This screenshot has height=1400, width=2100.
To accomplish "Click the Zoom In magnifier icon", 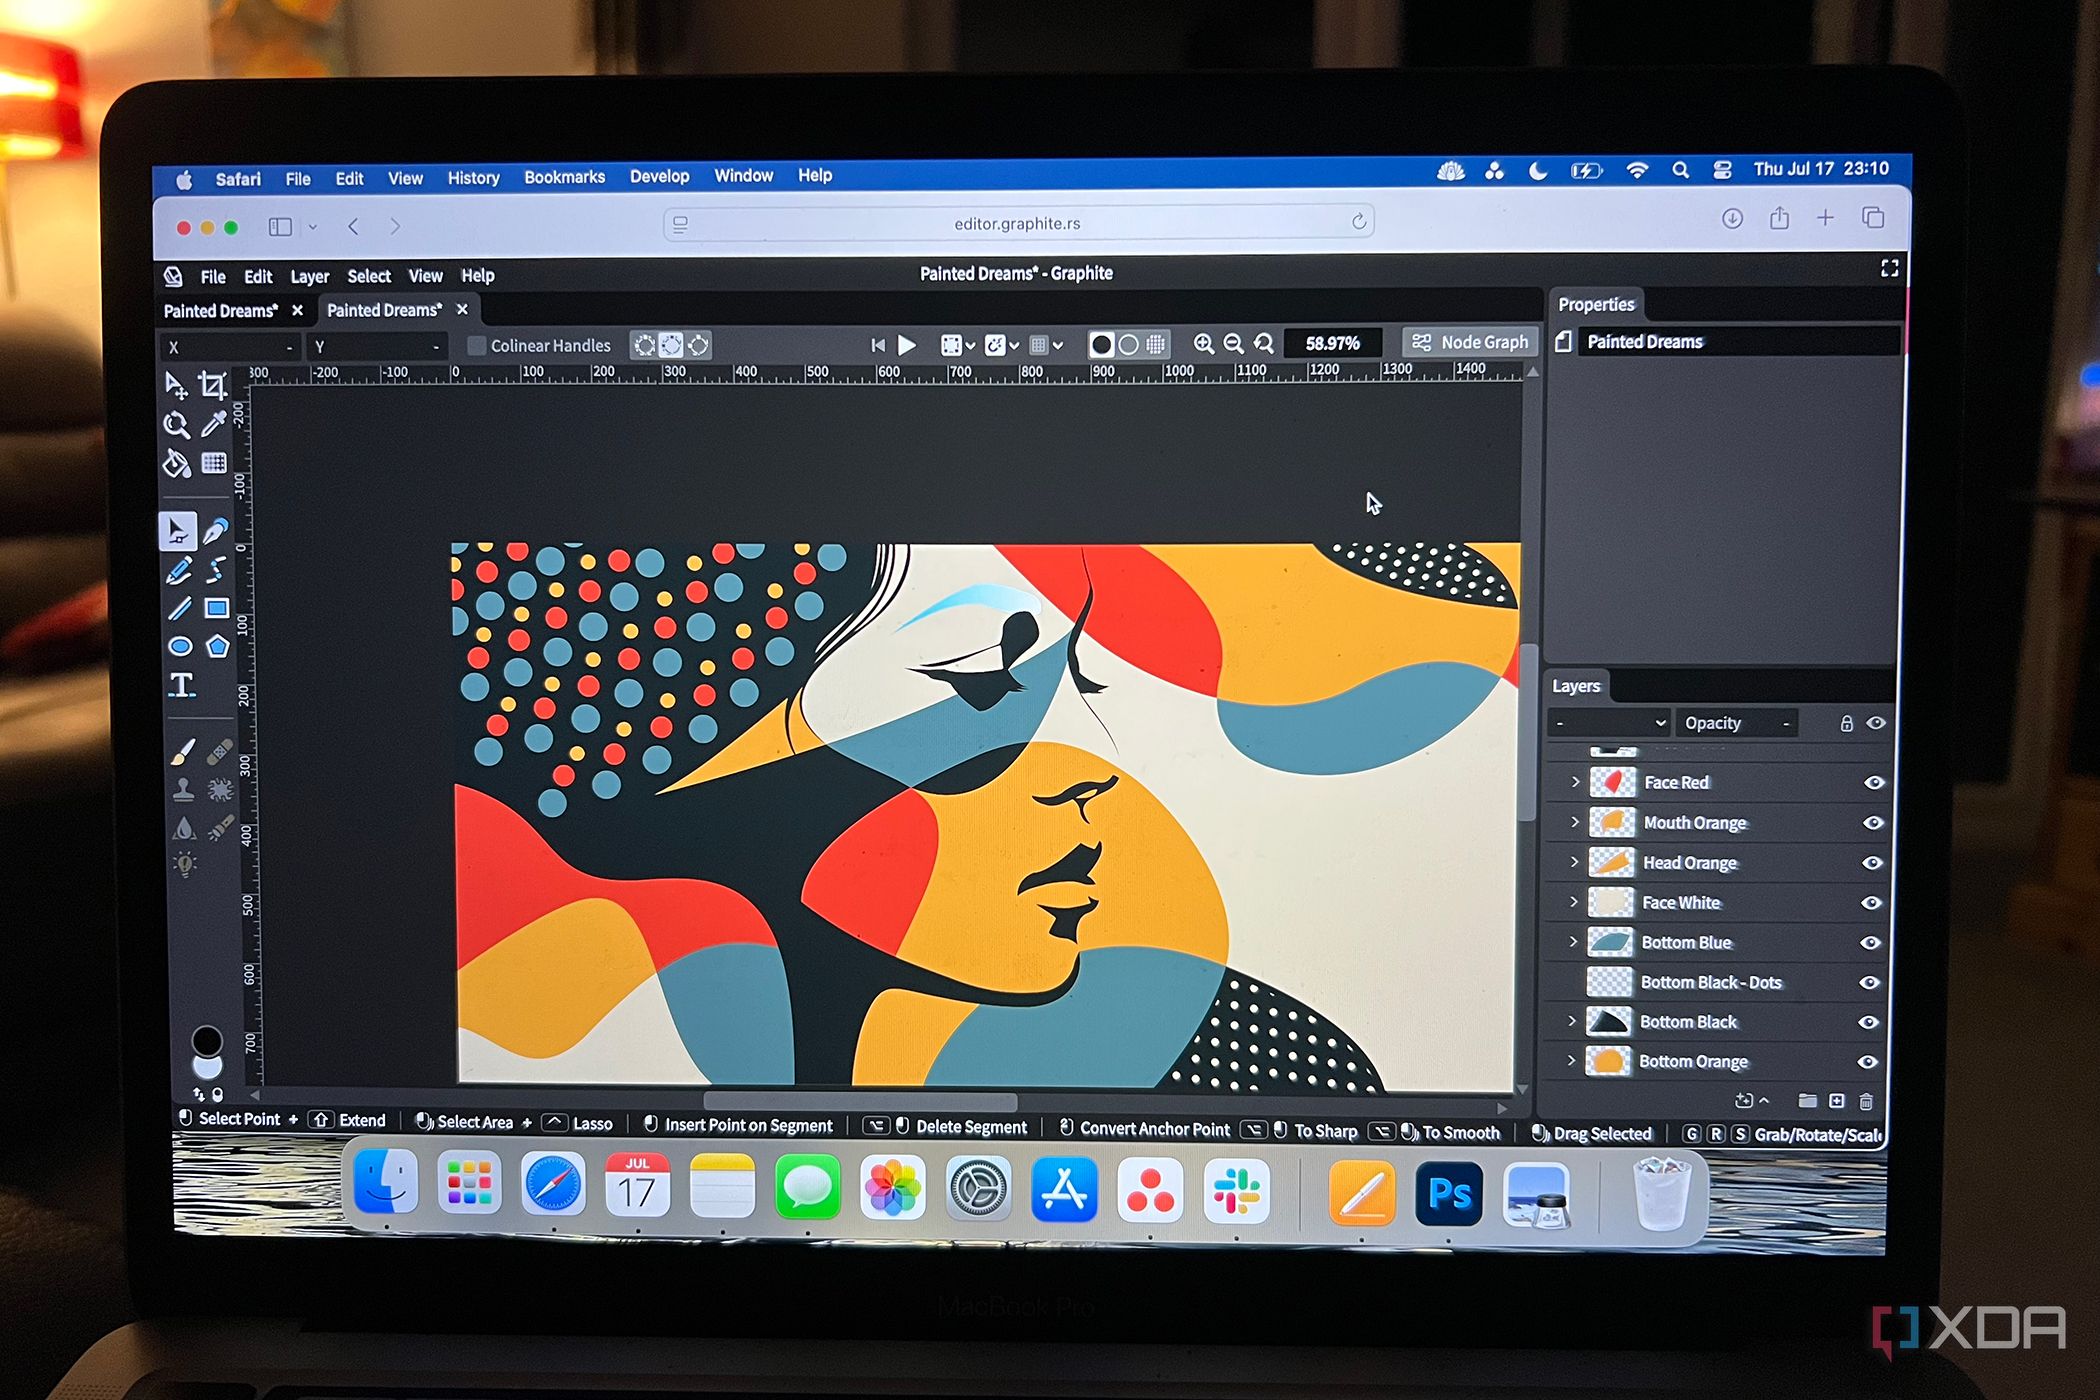I will coord(1204,344).
